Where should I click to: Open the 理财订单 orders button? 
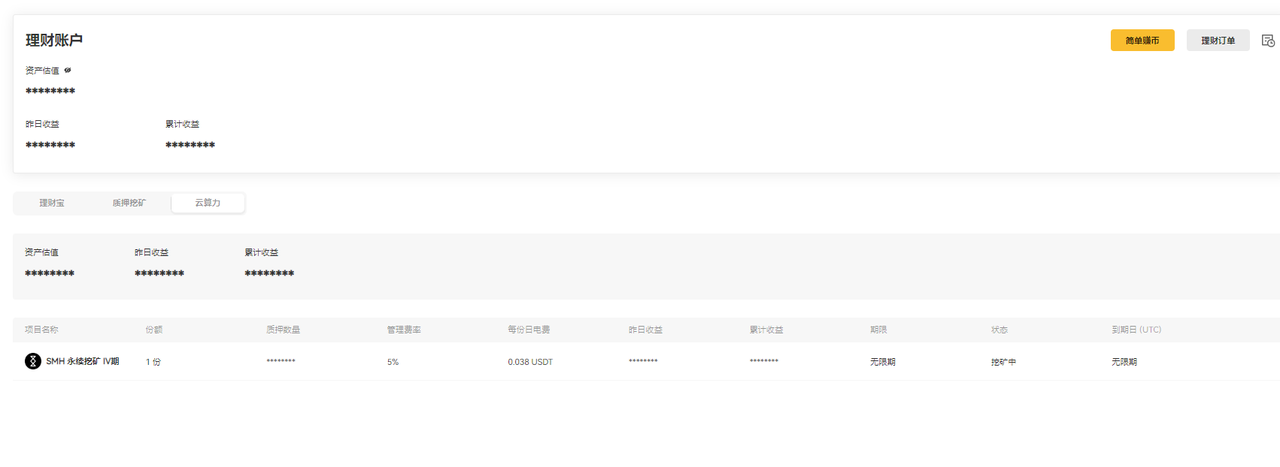tap(1218, 40)
